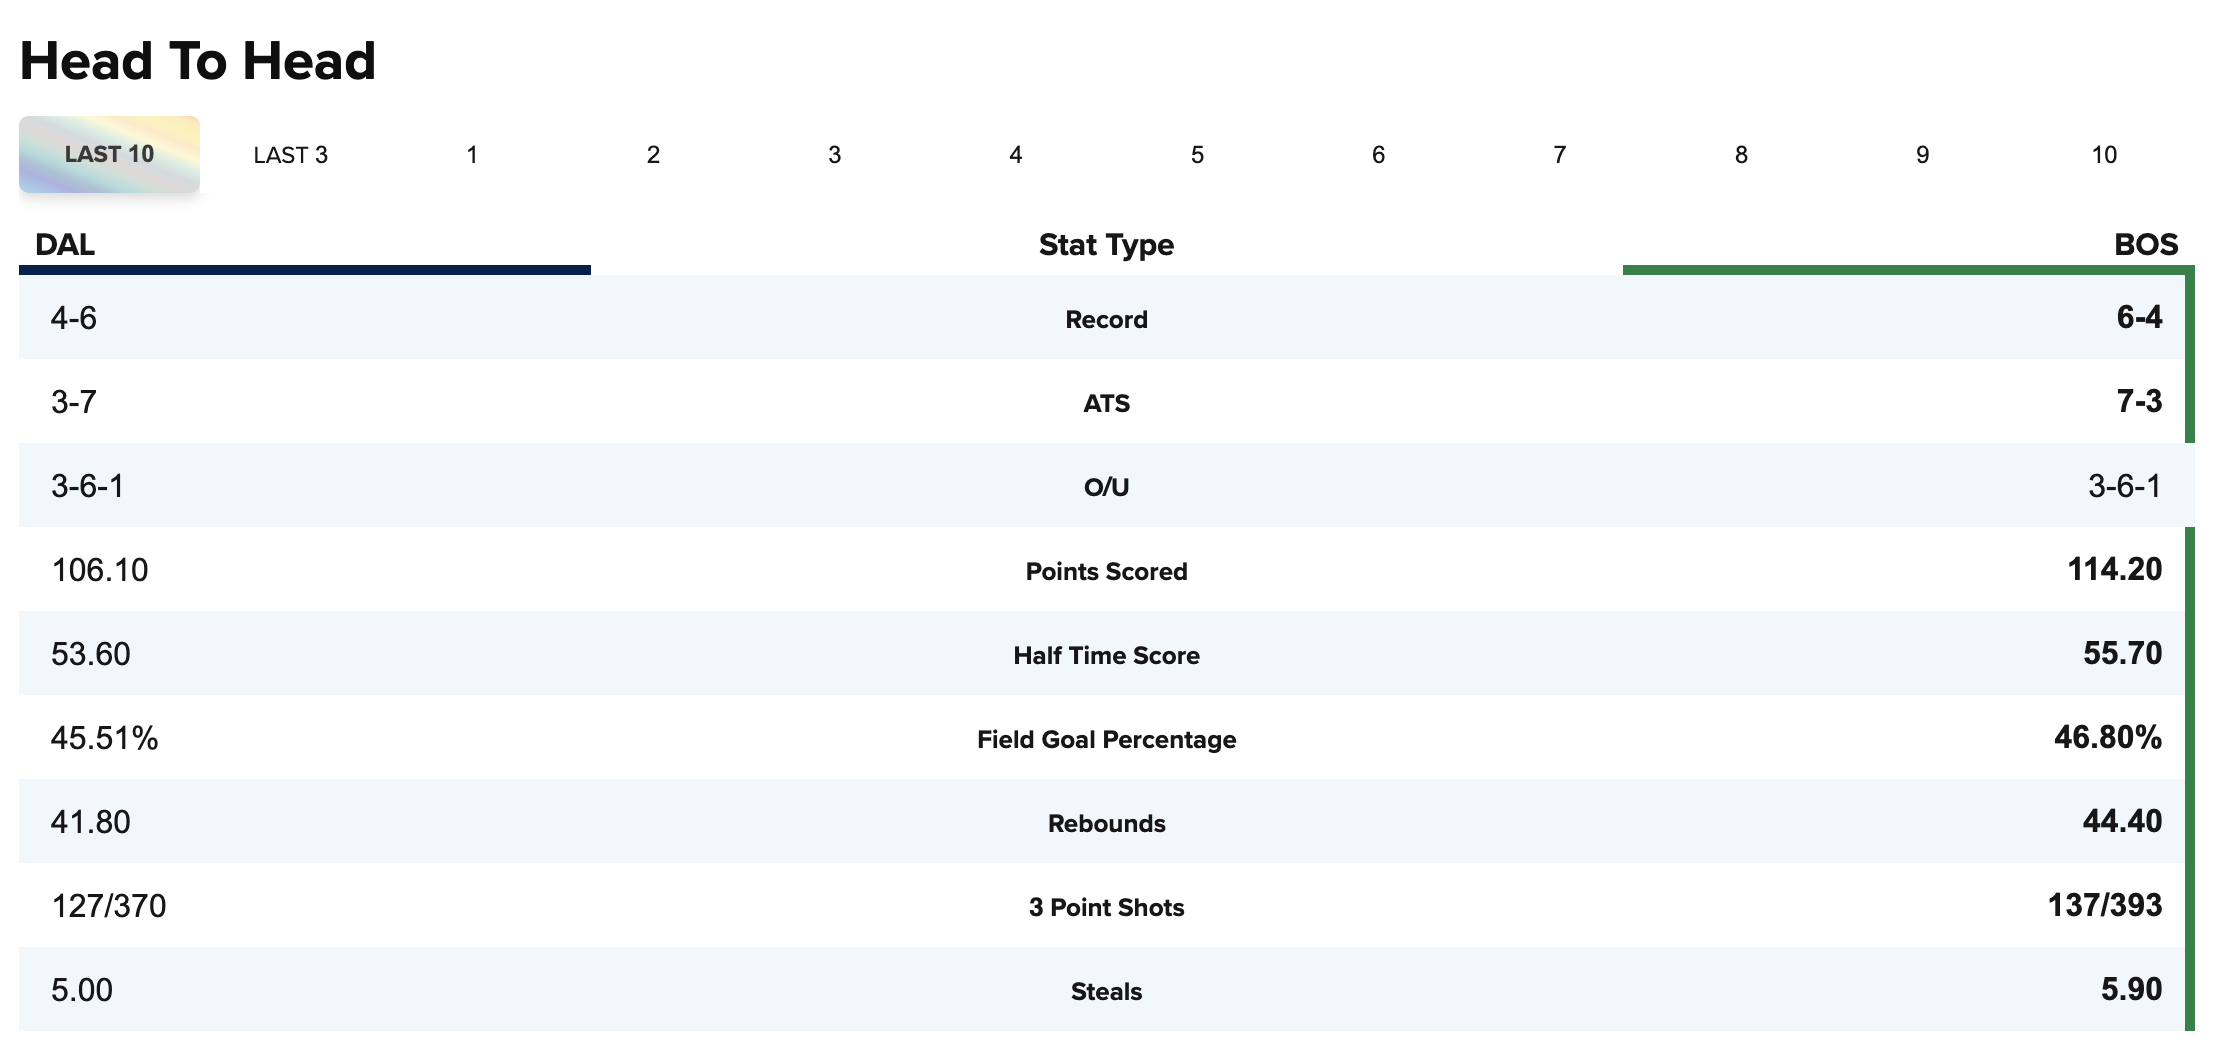The height and width of the screenshot is (1054, 2228).
Task: Click BOS record value 6-4
Action: [x=2139, y=318]
